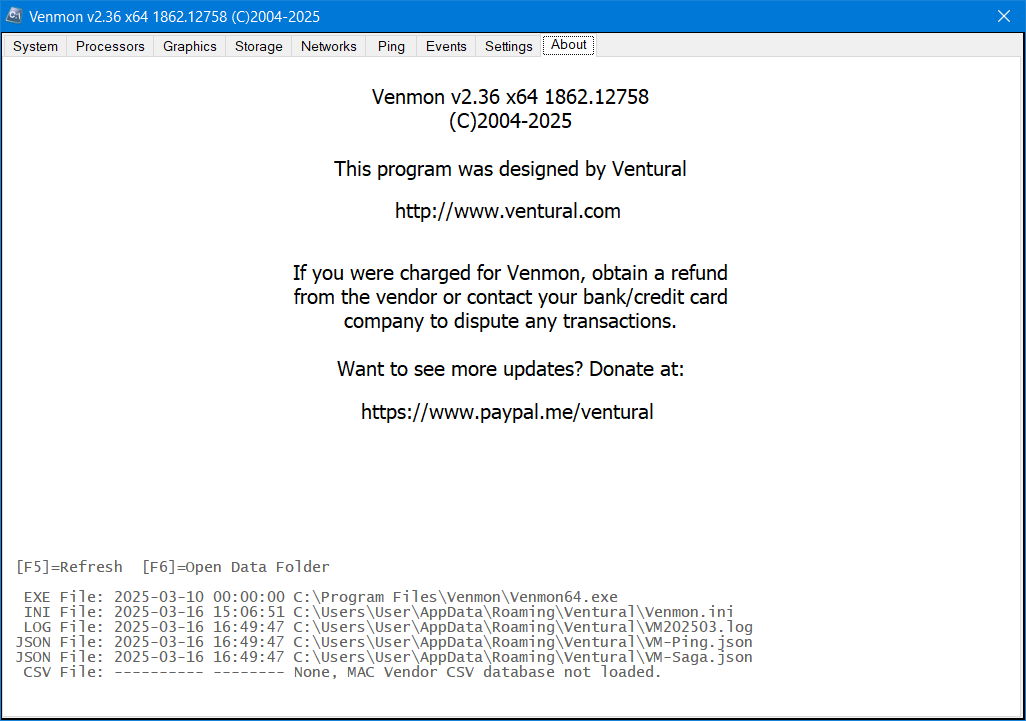Open the http://www.ventural.com link
This screenshot has width=1026, height=721.
(508, 211)
